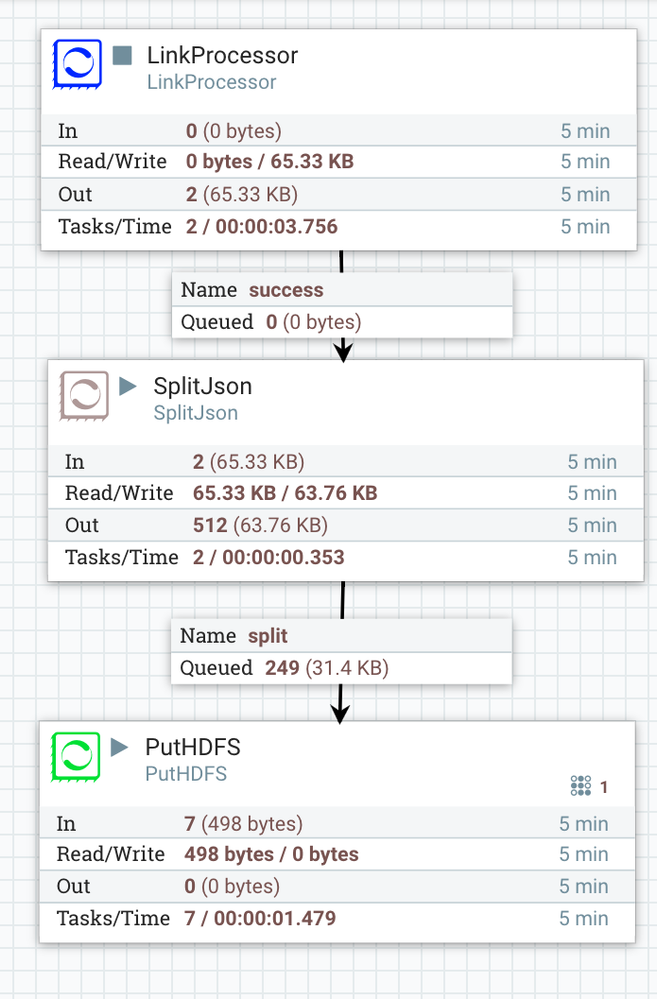
Task: Select the LinkProcessor title text
Action: coord(222,55)
